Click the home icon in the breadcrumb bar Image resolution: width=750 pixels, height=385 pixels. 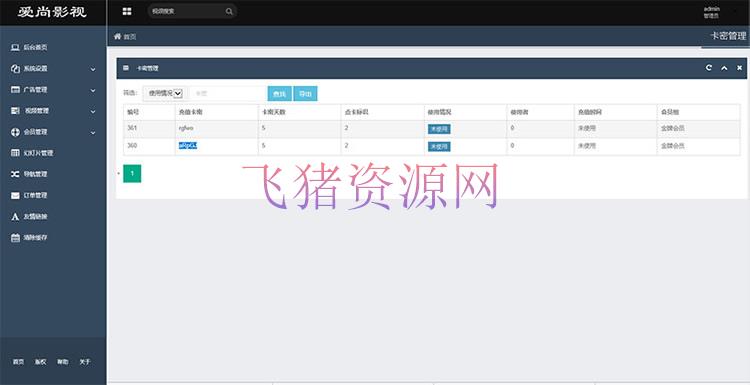[117, 36]
